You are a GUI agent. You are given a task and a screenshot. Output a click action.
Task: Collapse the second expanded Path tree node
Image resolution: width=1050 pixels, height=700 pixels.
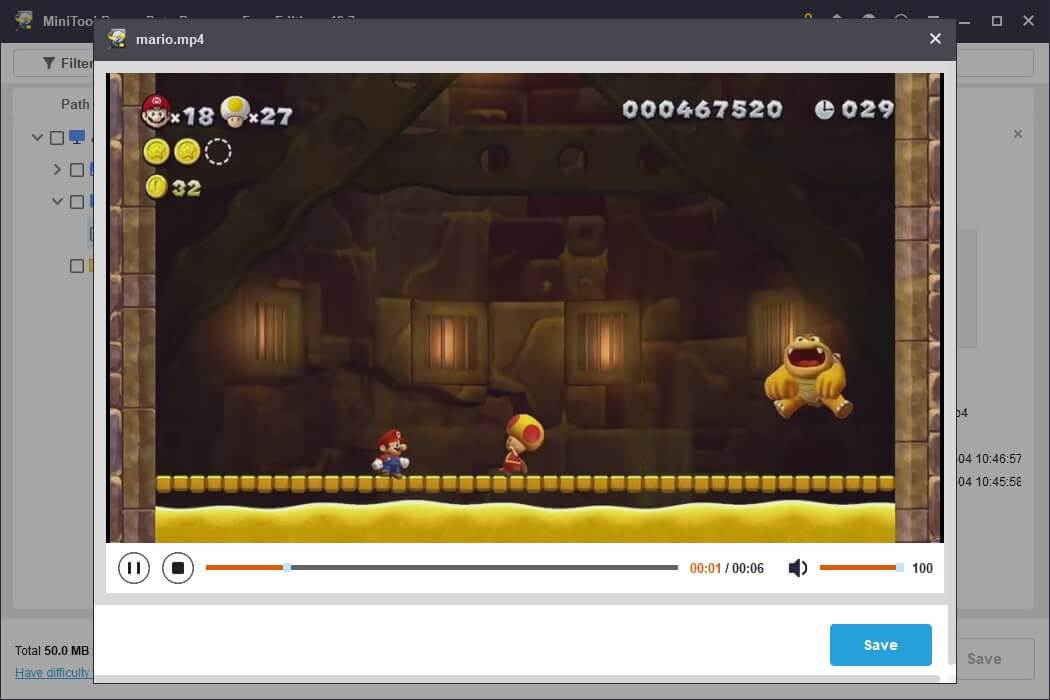(57, 201)
